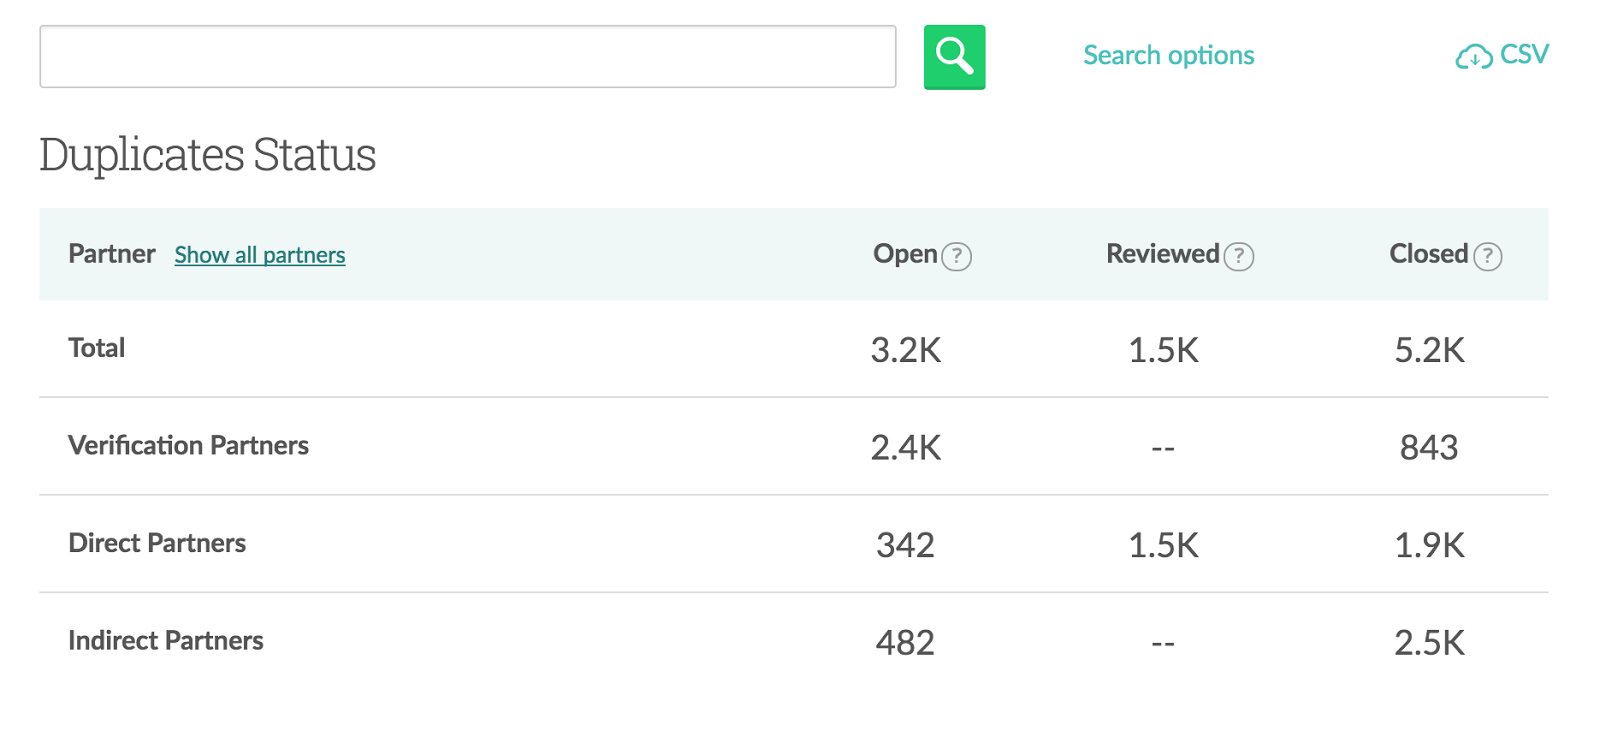Click Verification Partners closed count 843

click(1429, 447)
